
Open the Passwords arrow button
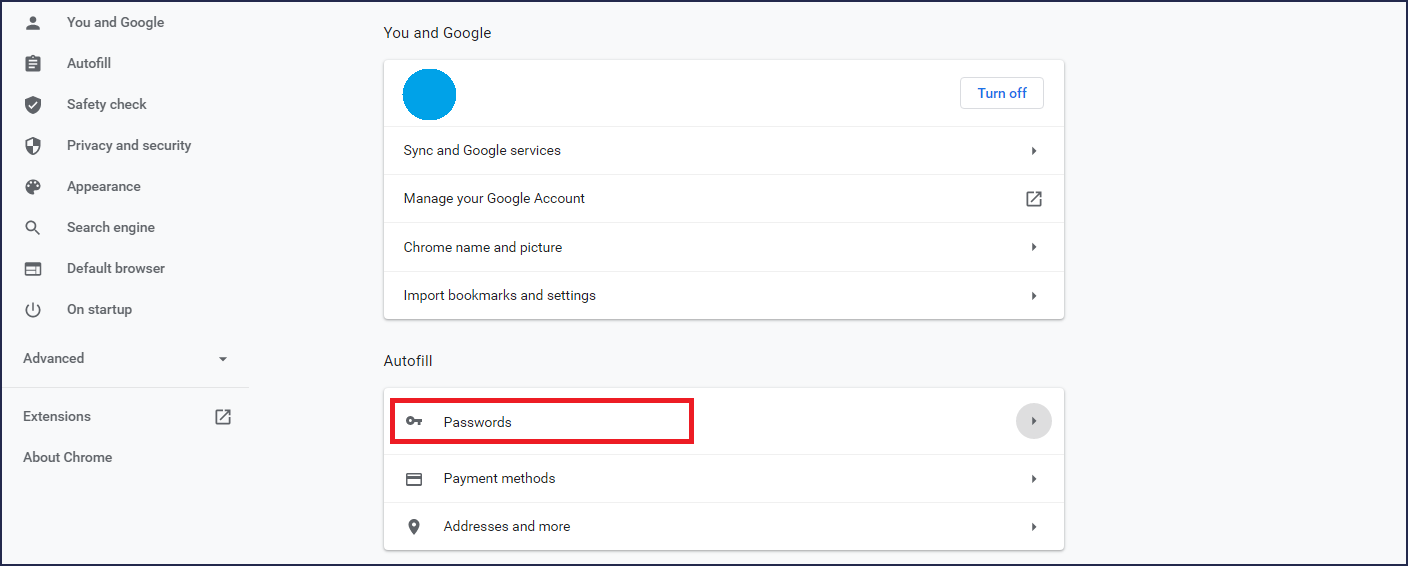point(1034,421)
